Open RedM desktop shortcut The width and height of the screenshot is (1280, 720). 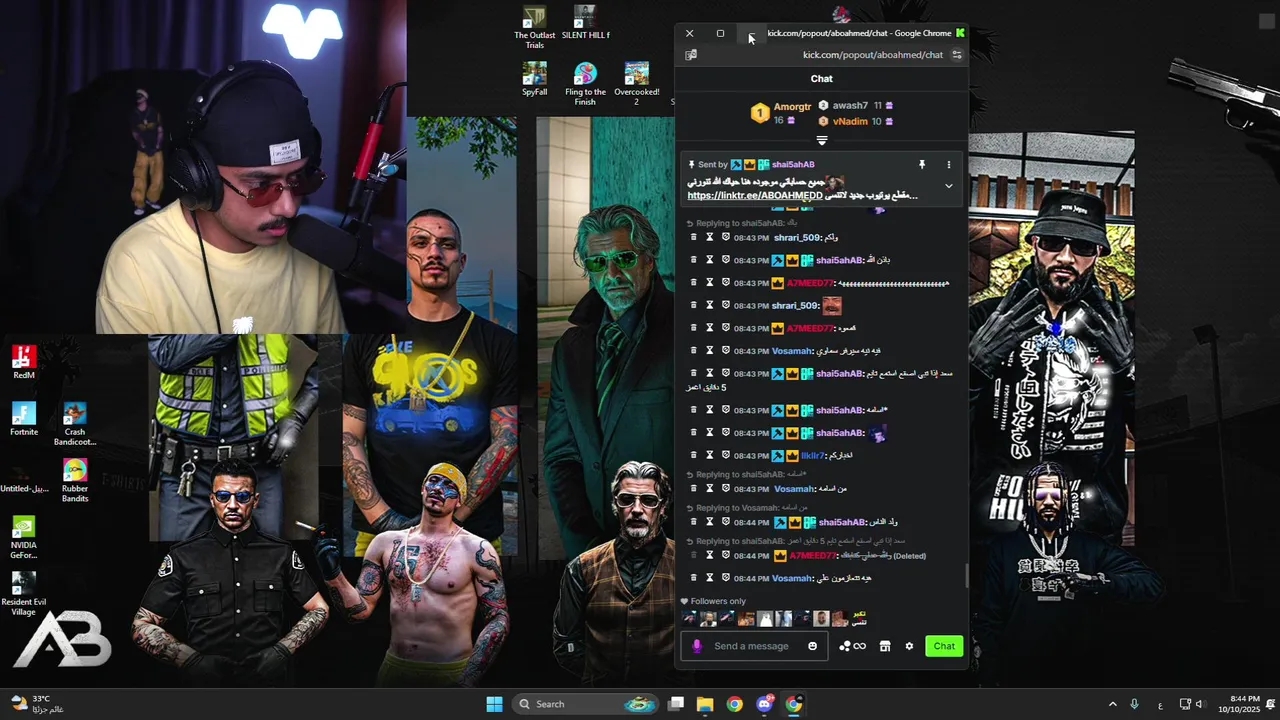[24, 363]
